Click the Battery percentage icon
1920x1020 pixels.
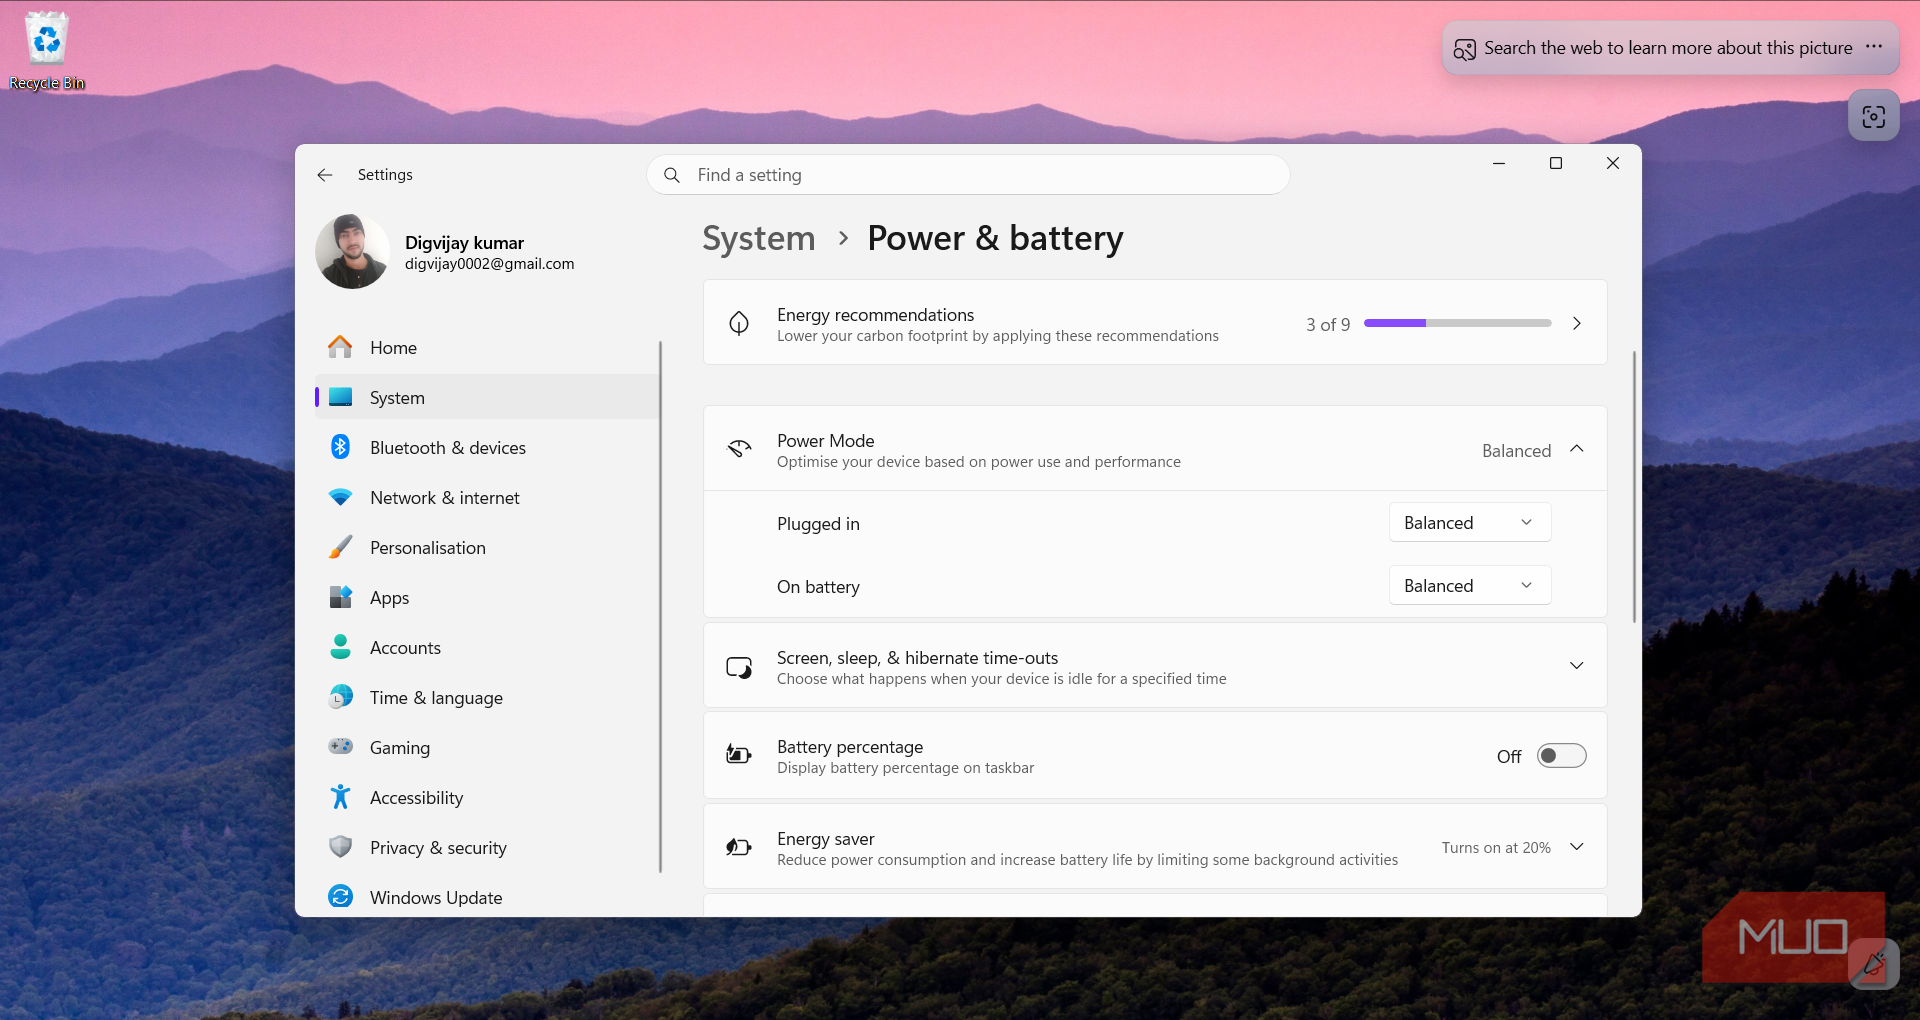[739, 755]
